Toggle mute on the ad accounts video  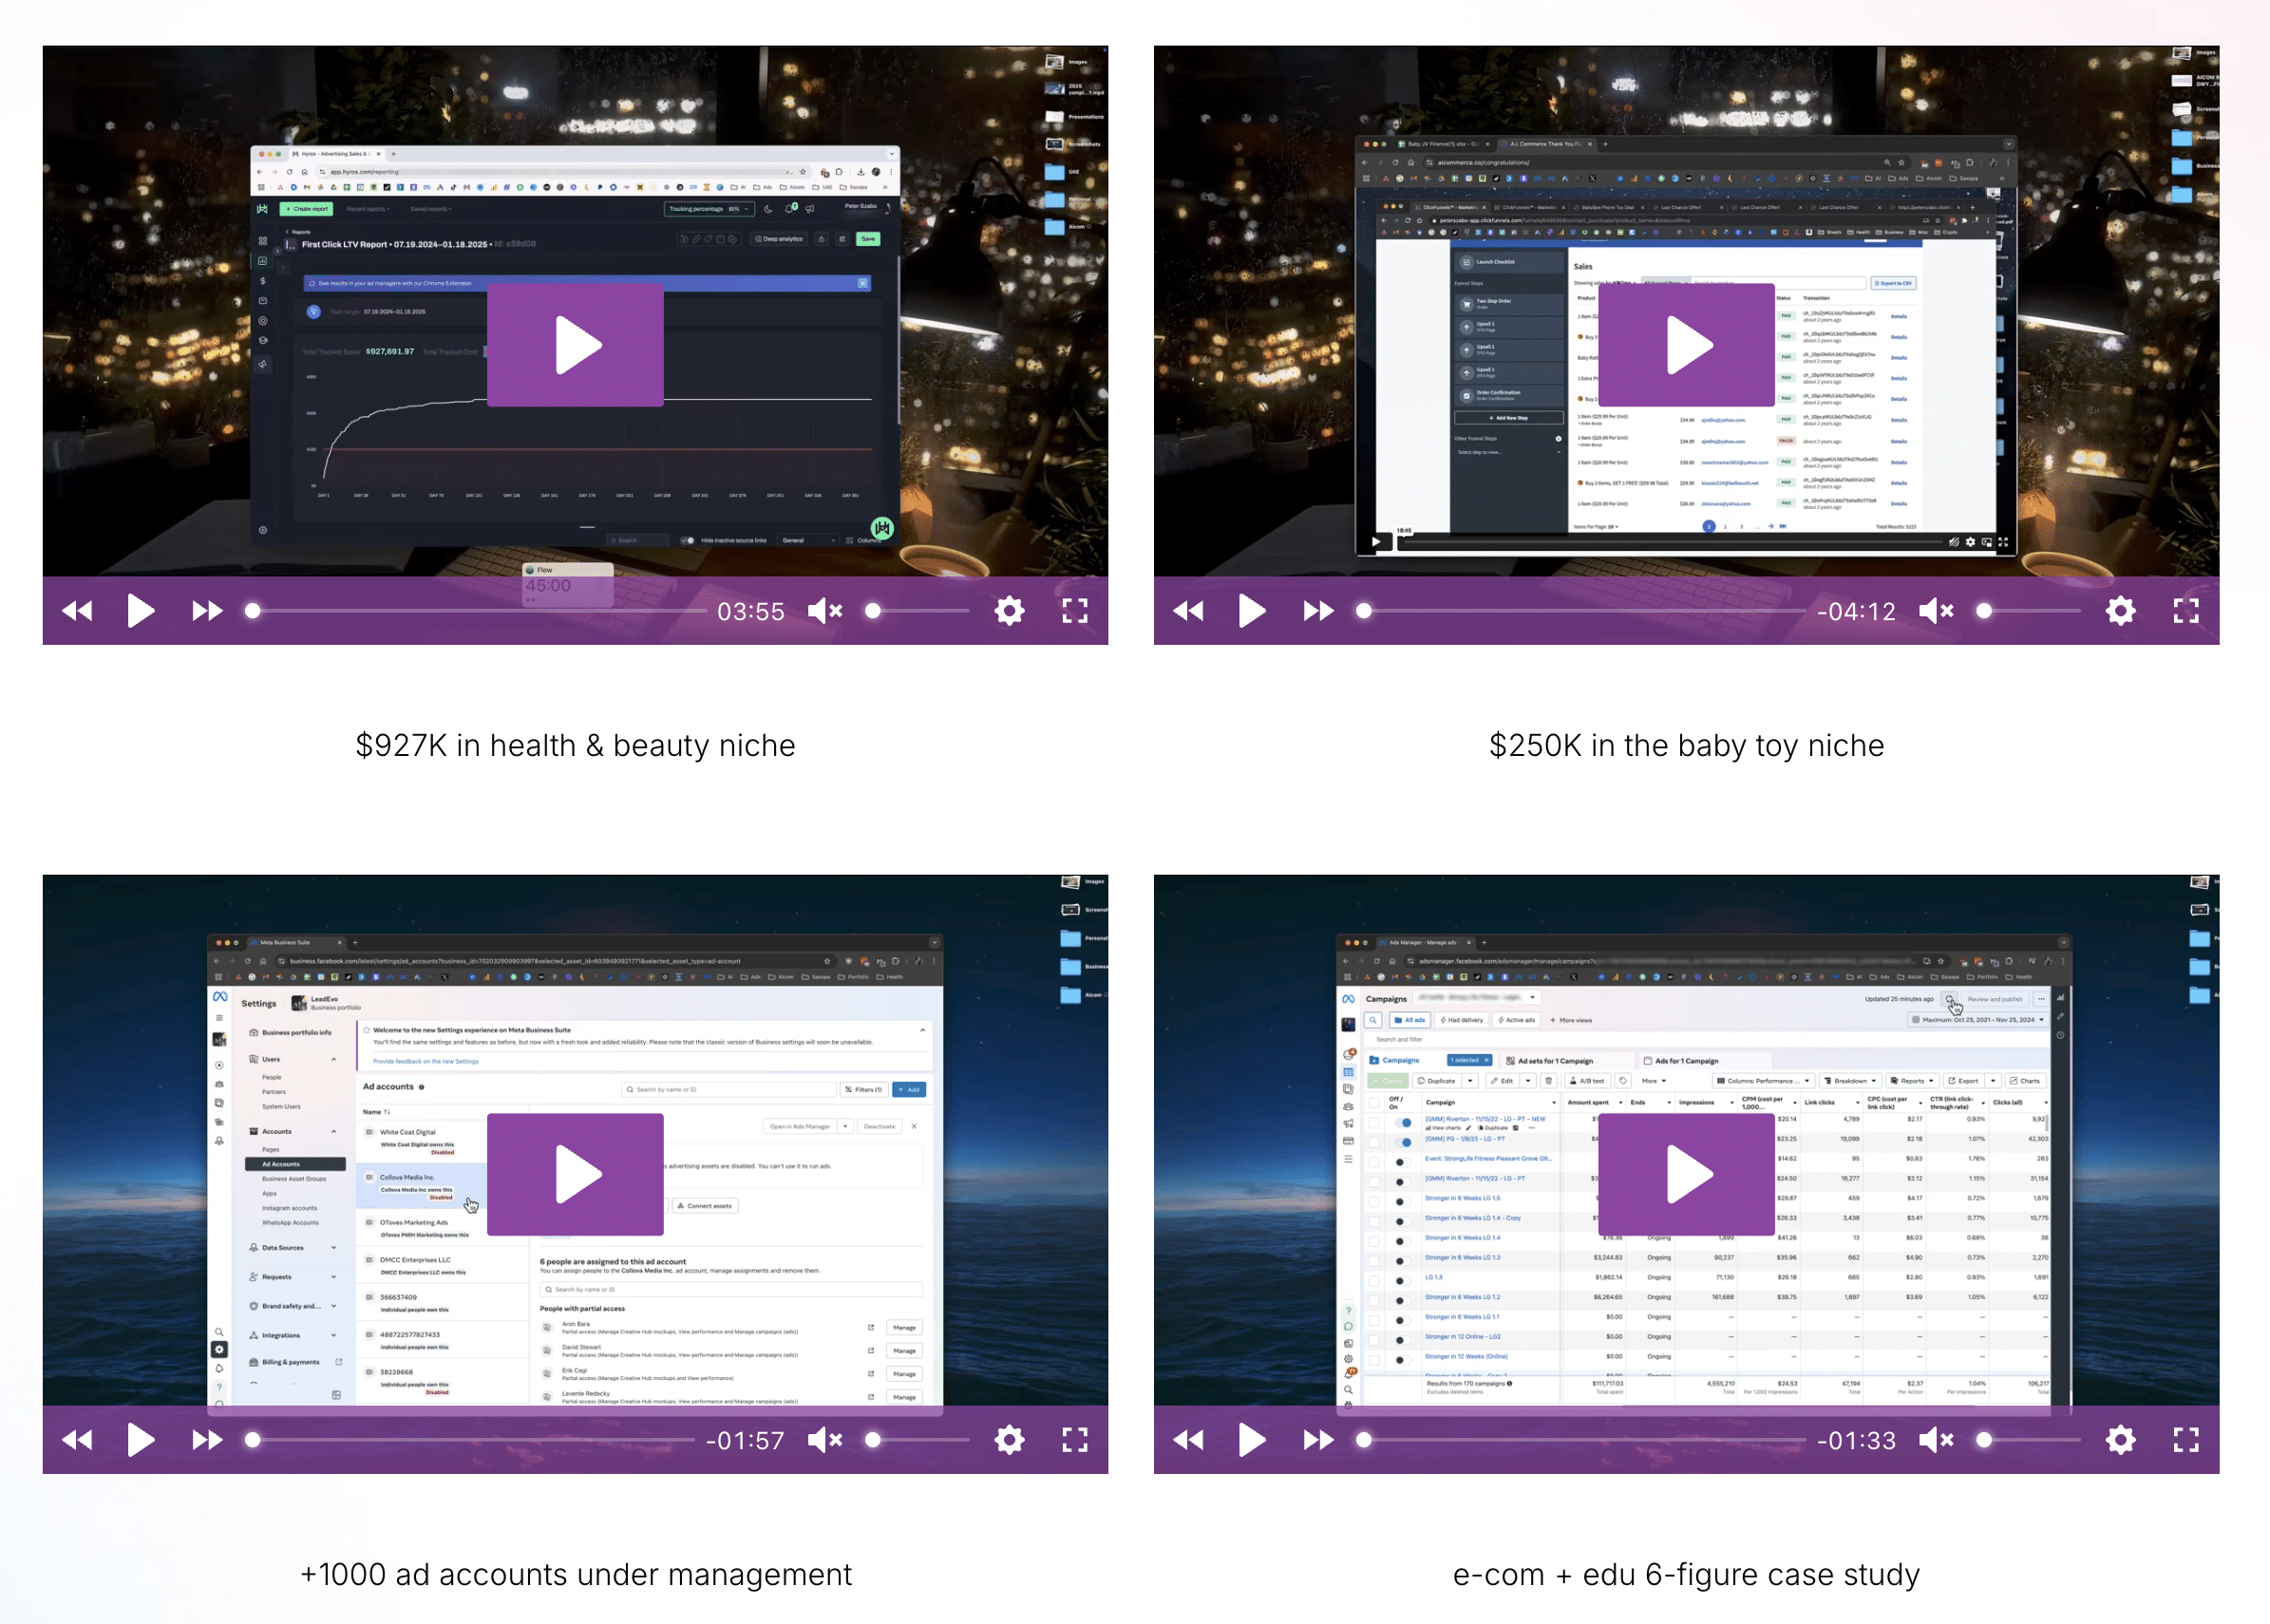click(825, 1440)
